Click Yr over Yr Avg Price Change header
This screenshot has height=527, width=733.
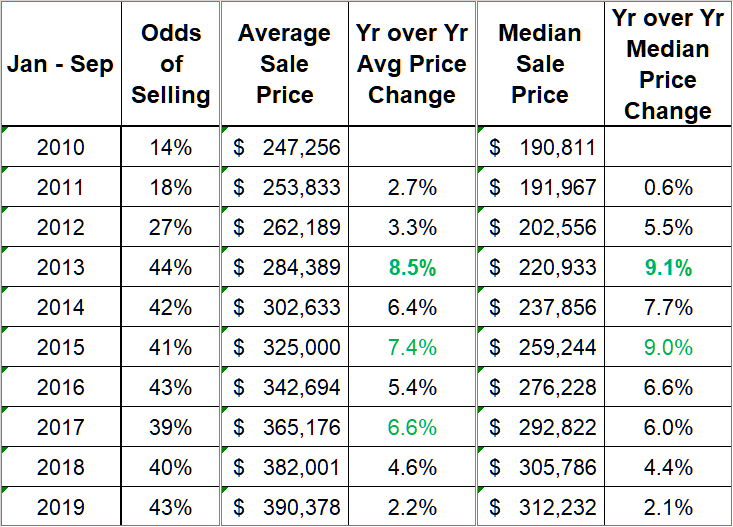pos(411,65)
